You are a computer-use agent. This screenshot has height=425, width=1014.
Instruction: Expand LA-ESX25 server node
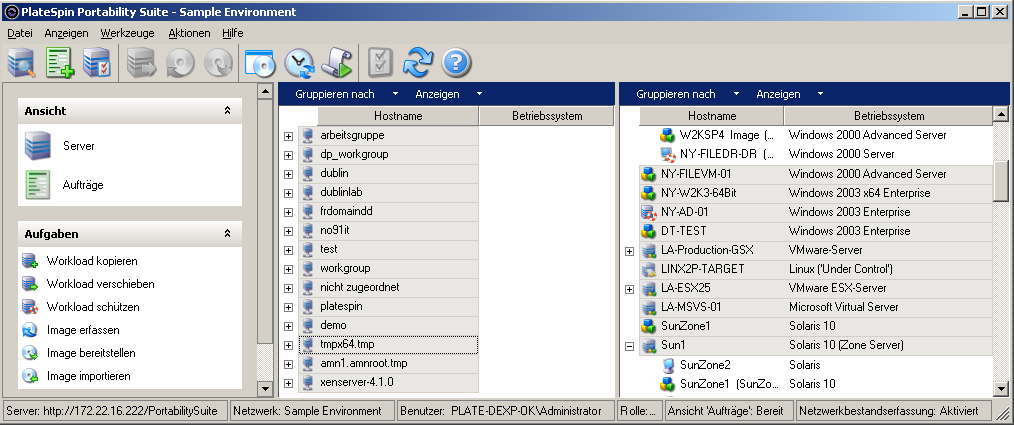click(629, 289)
